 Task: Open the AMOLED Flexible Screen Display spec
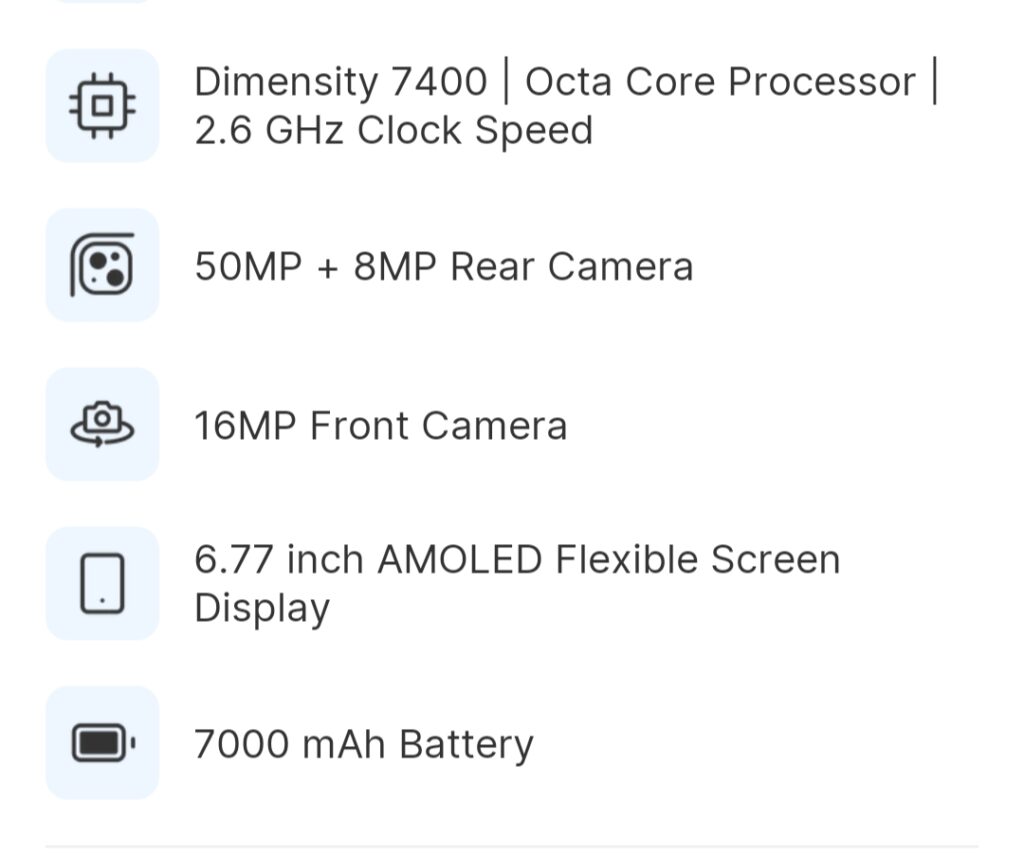[516, 583]
